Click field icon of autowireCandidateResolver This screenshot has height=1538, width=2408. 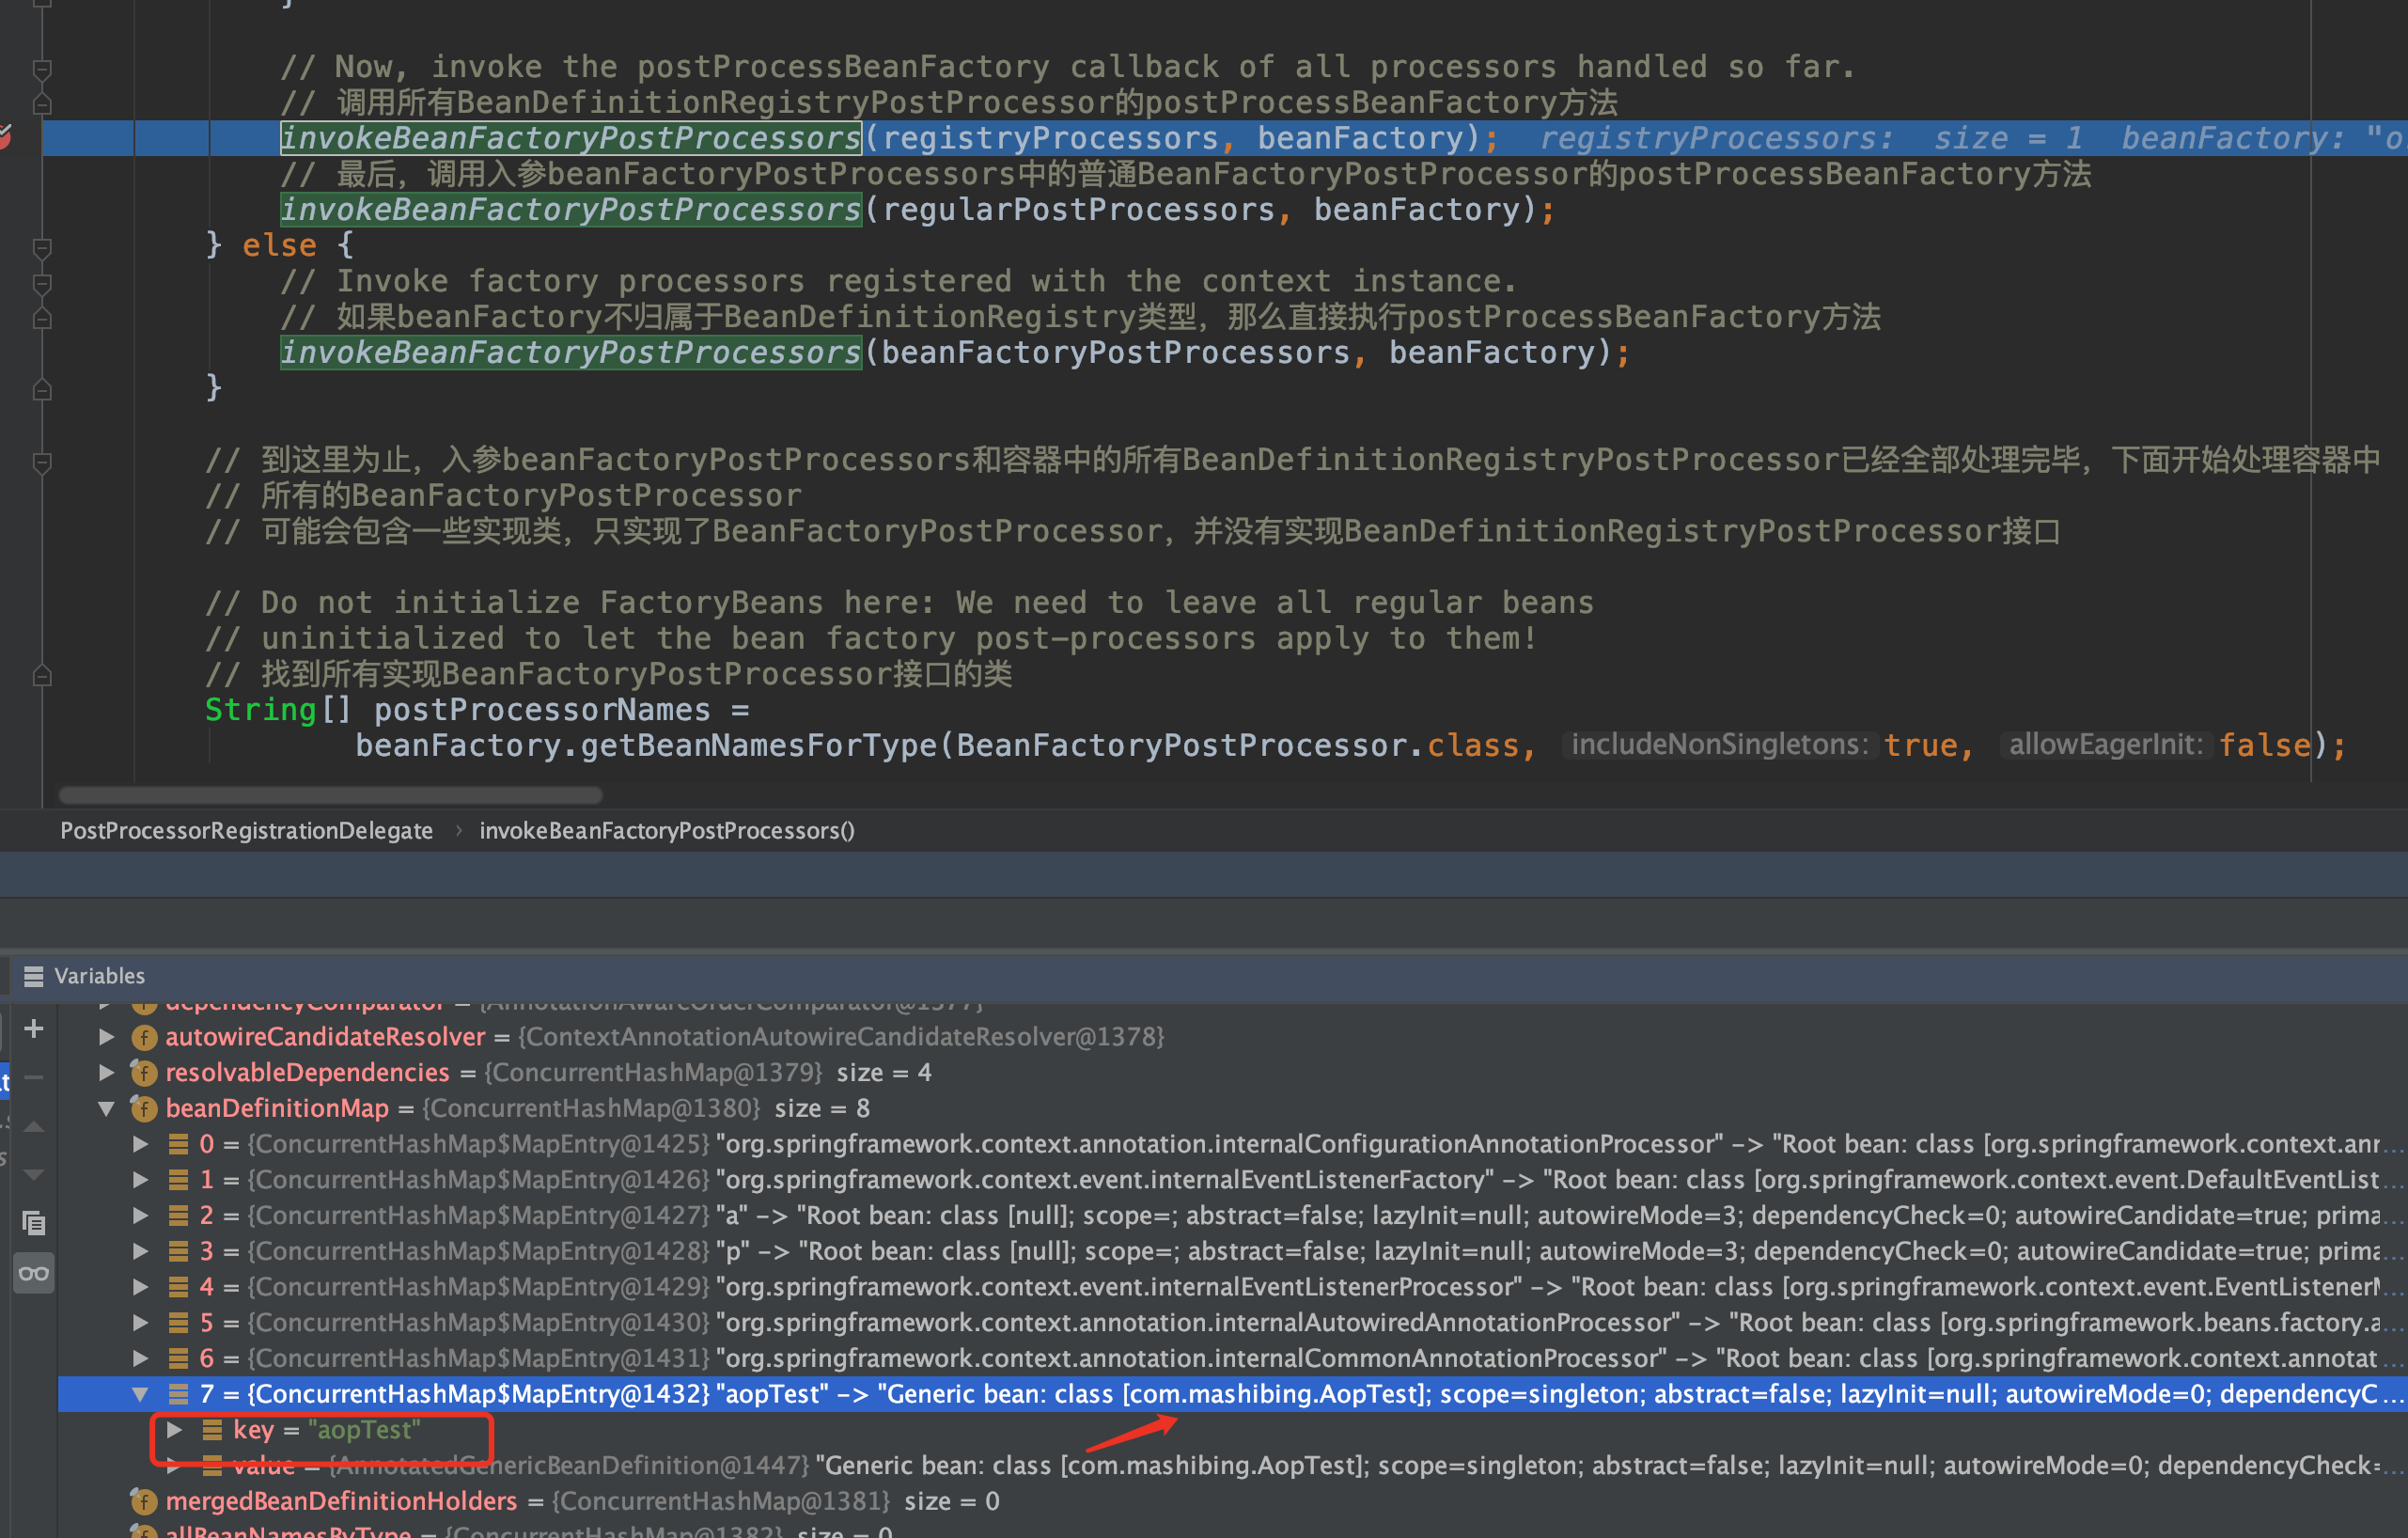pos(144,1037)
